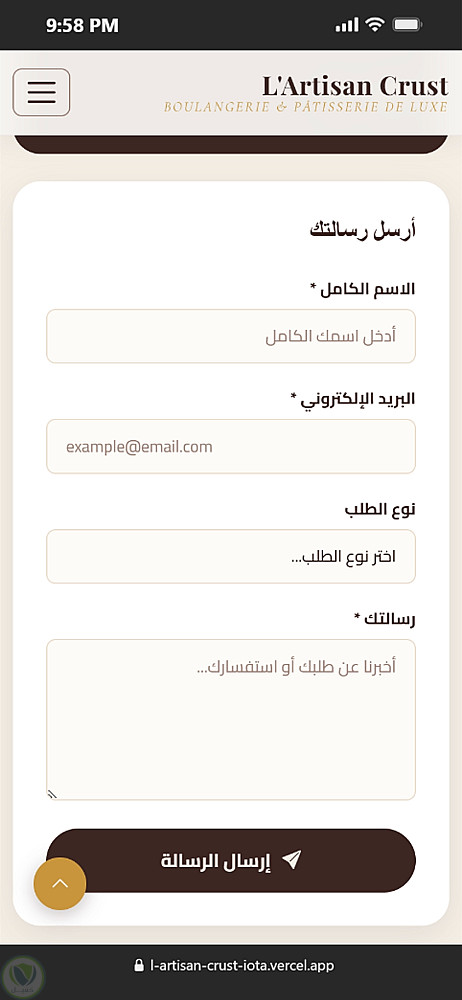Click the Boulangerie & Pâtisserie de Luxe tagline

click(306, 107)
